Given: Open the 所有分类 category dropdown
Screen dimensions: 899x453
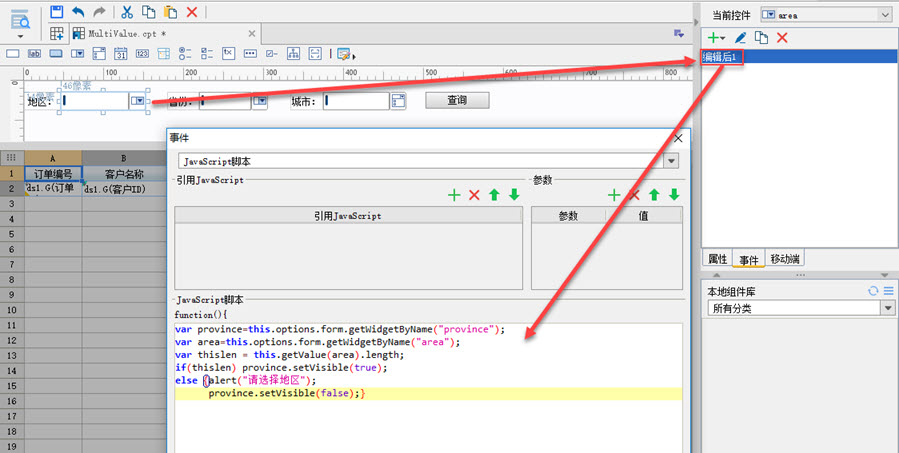Looking at the screenshot, I should tap(888, 308).
